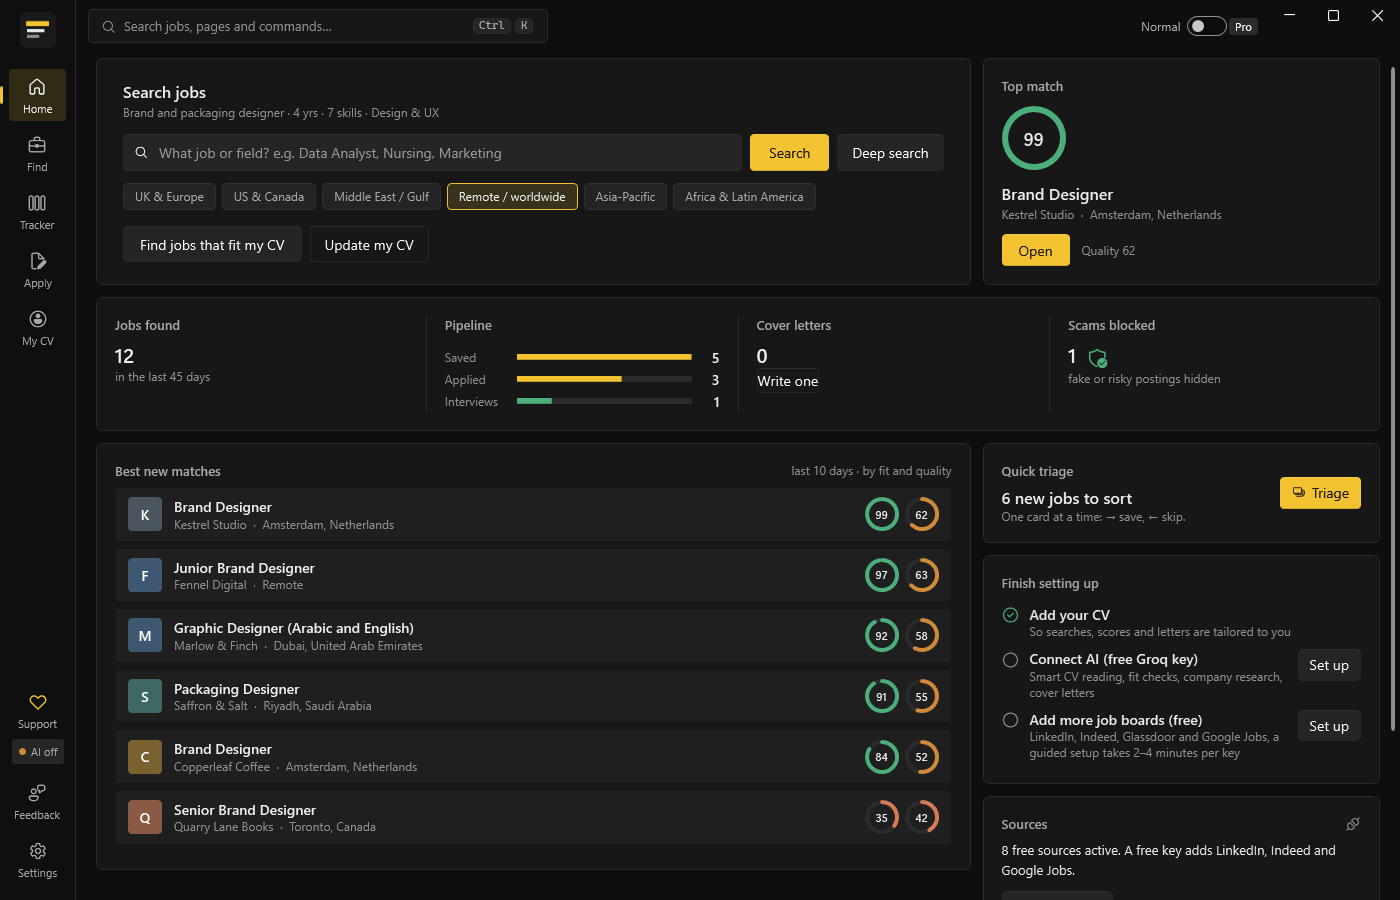Click Set up for job boards
1400x900 pixels.
1329,726
